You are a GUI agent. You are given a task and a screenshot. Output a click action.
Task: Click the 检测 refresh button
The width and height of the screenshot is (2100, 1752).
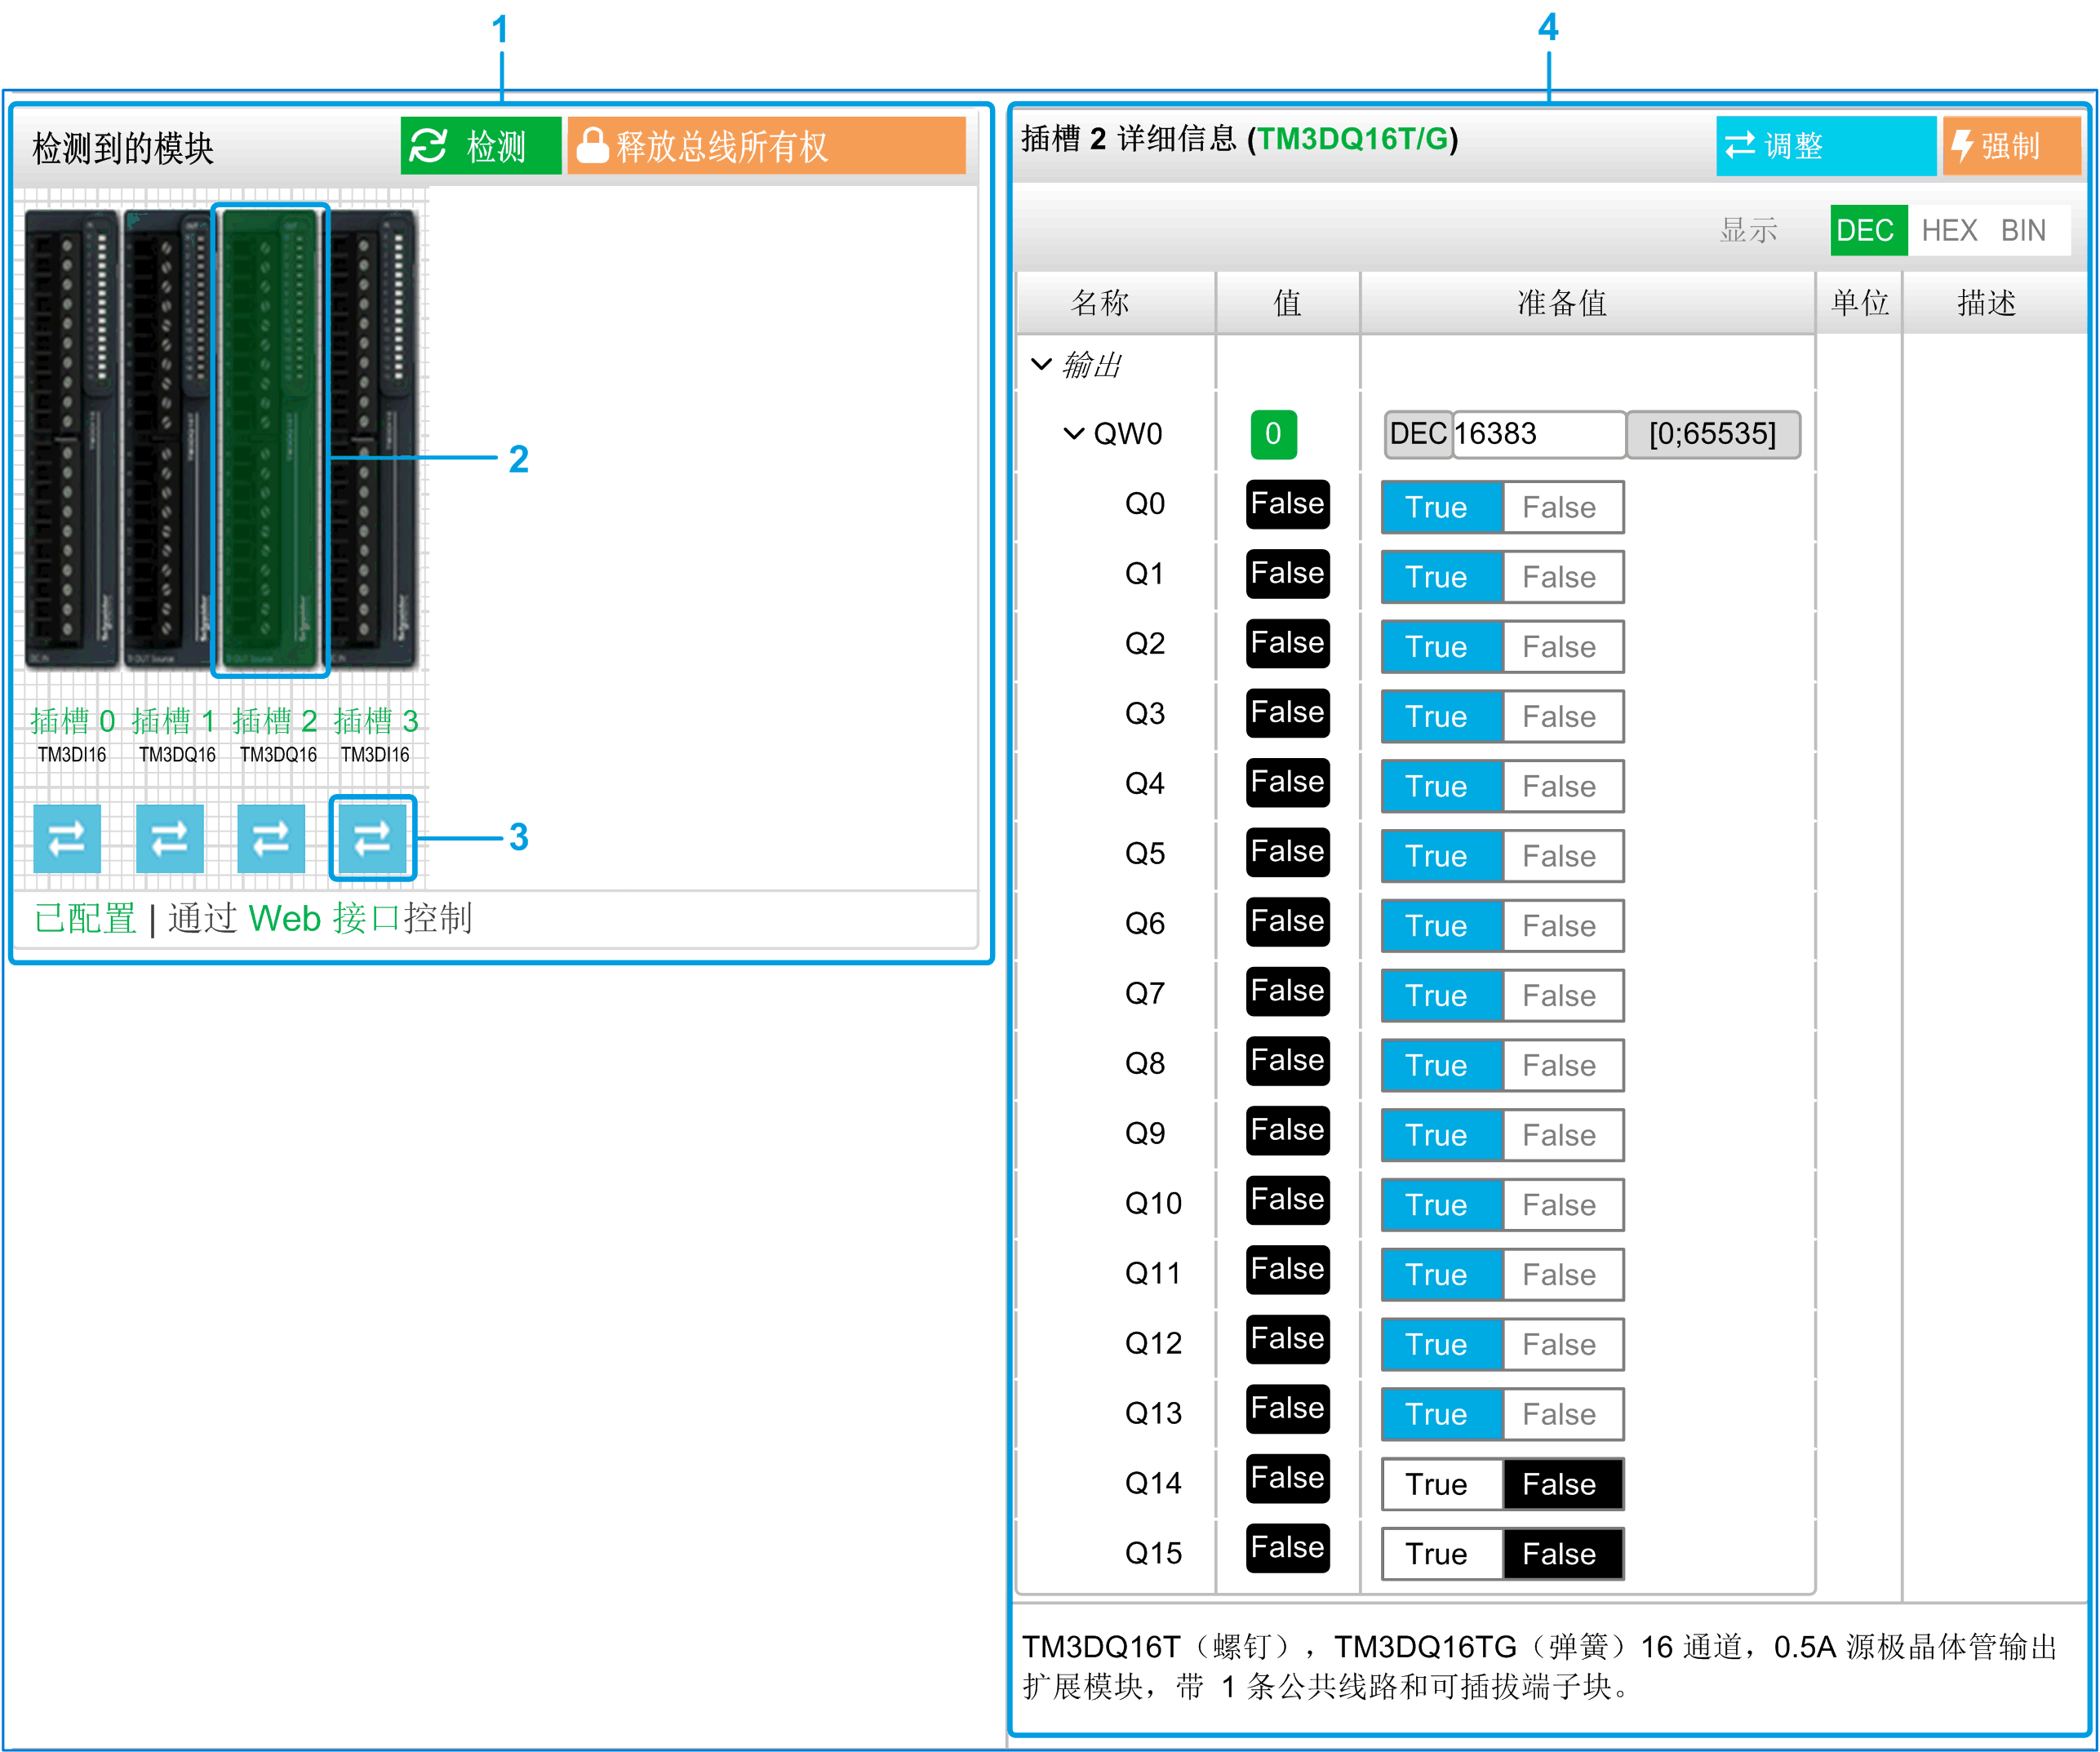[480, 146]
